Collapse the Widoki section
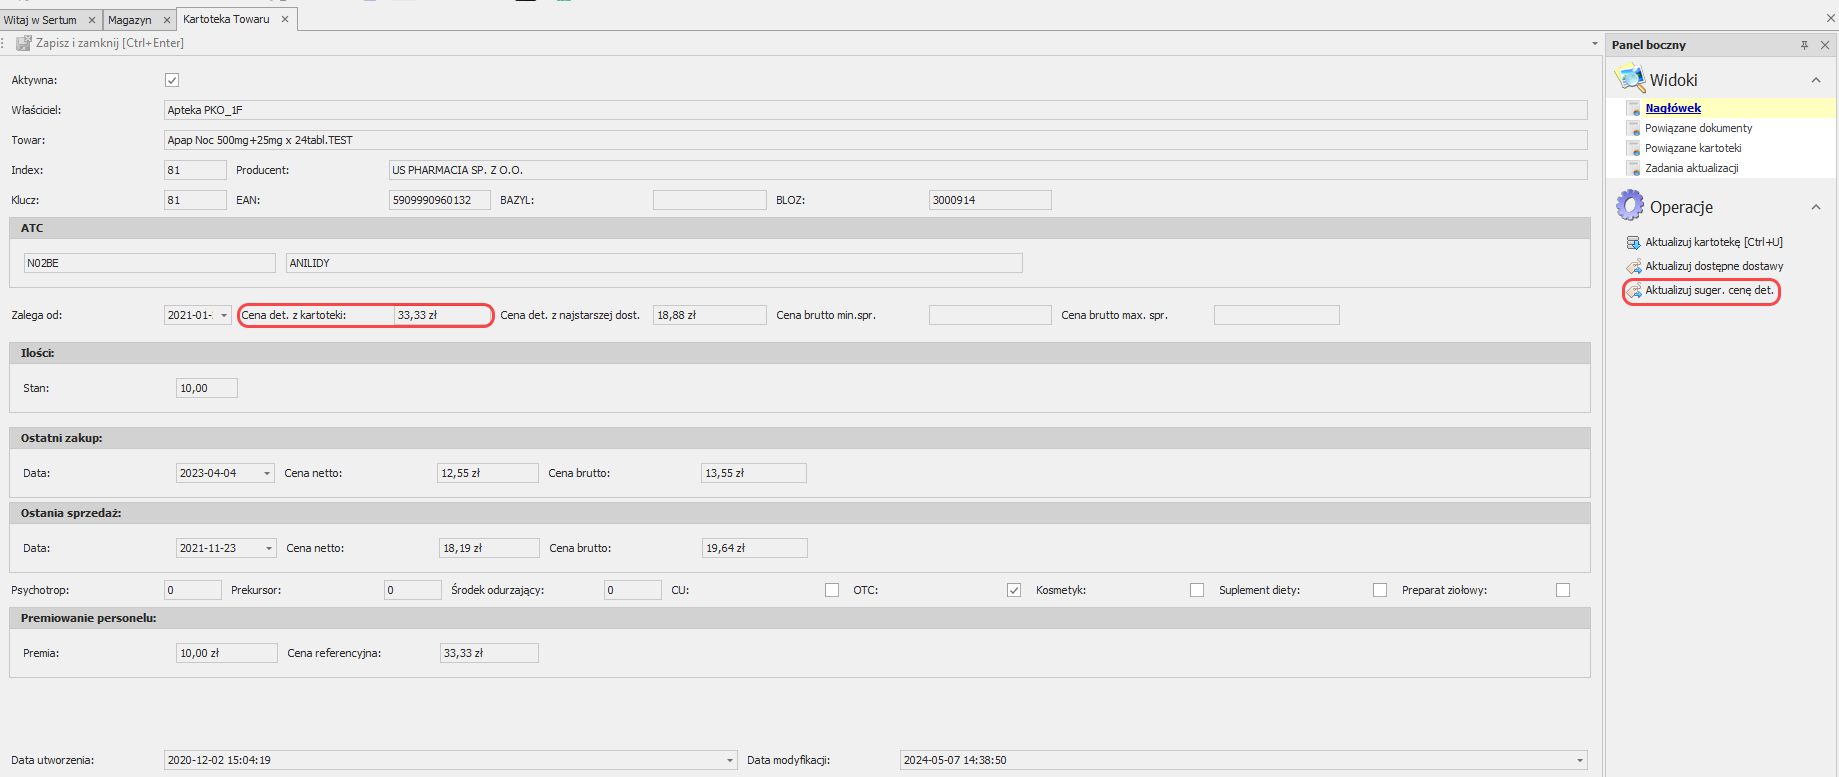 tap(1816, 80)
